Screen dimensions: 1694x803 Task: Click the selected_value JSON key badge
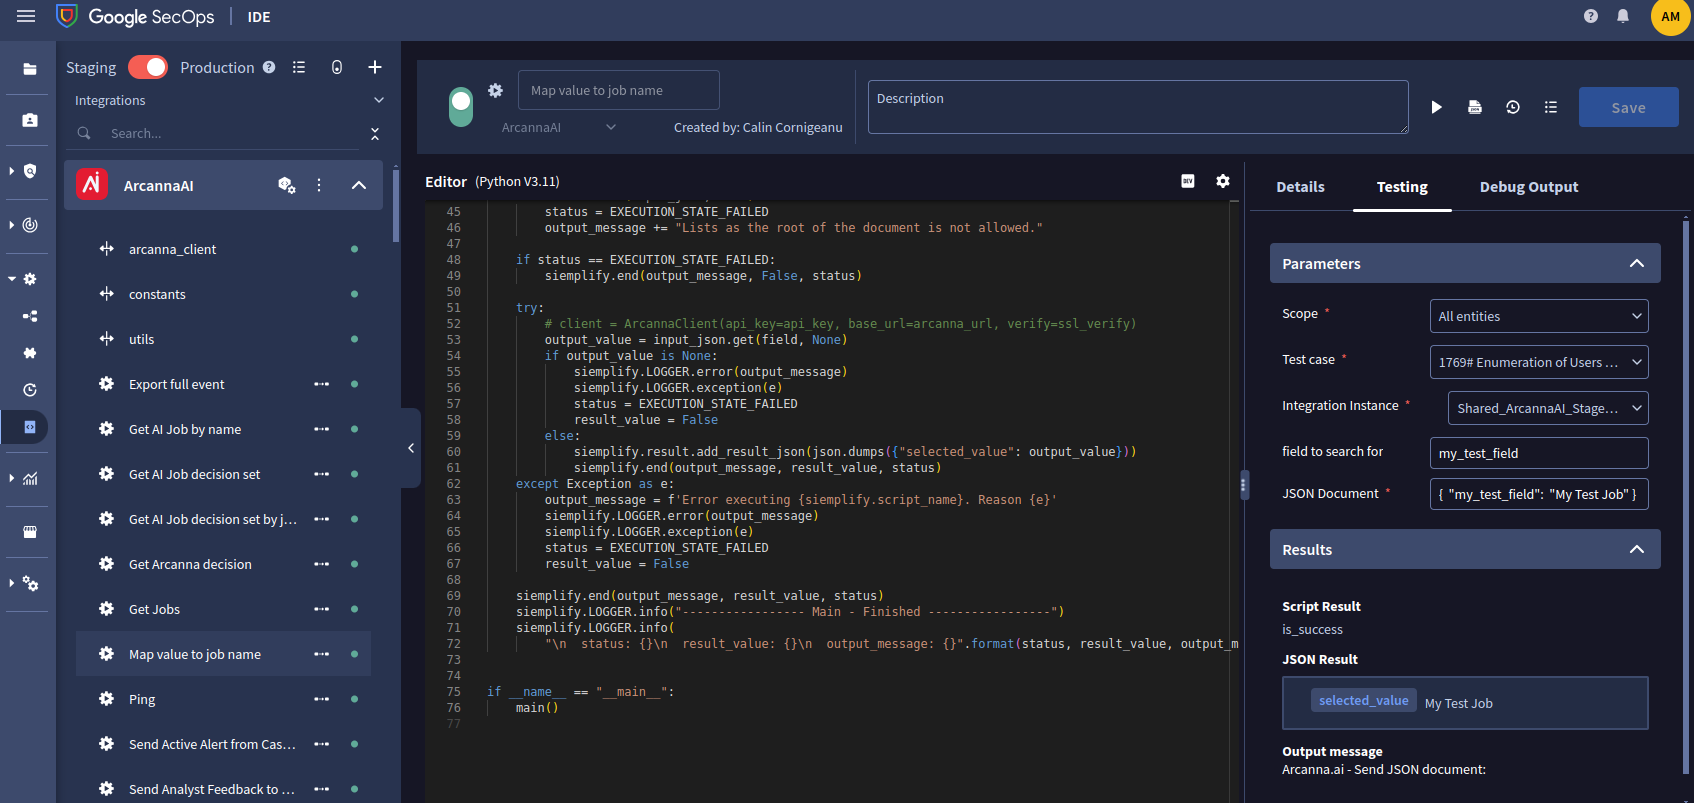coord(1363,700)
